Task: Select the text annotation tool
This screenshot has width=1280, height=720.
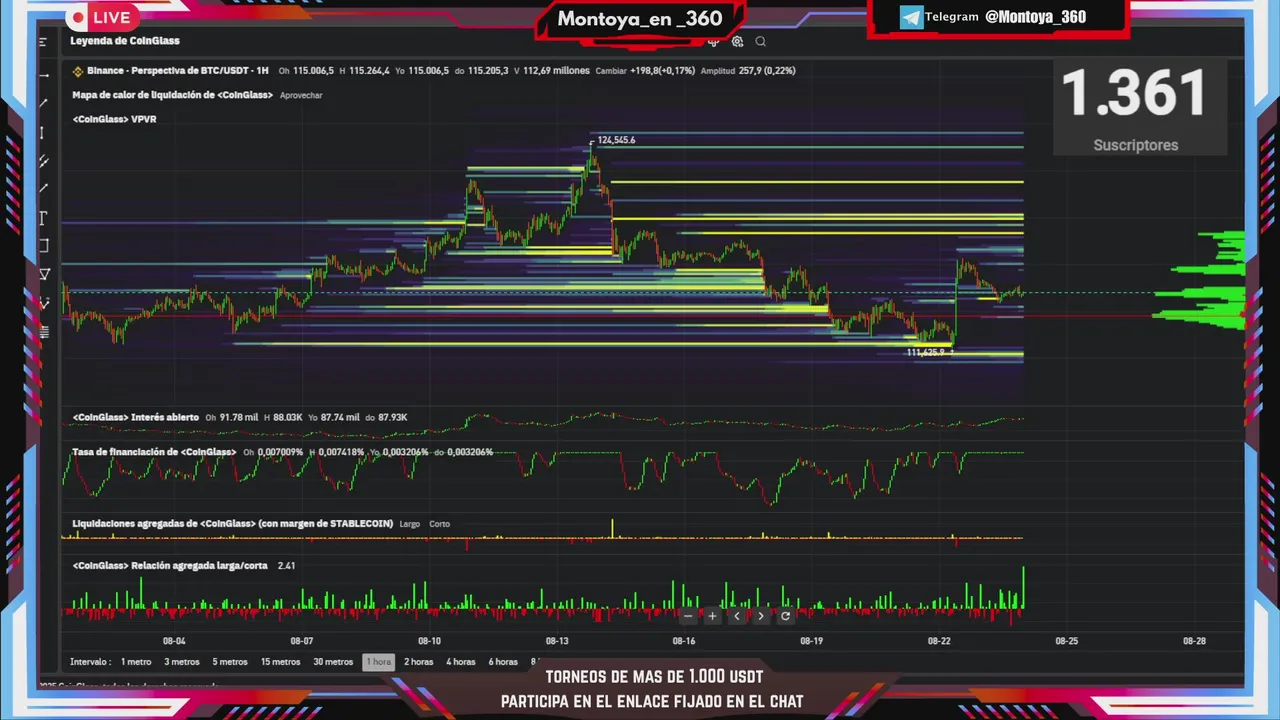Action: [x=43, y=218]
